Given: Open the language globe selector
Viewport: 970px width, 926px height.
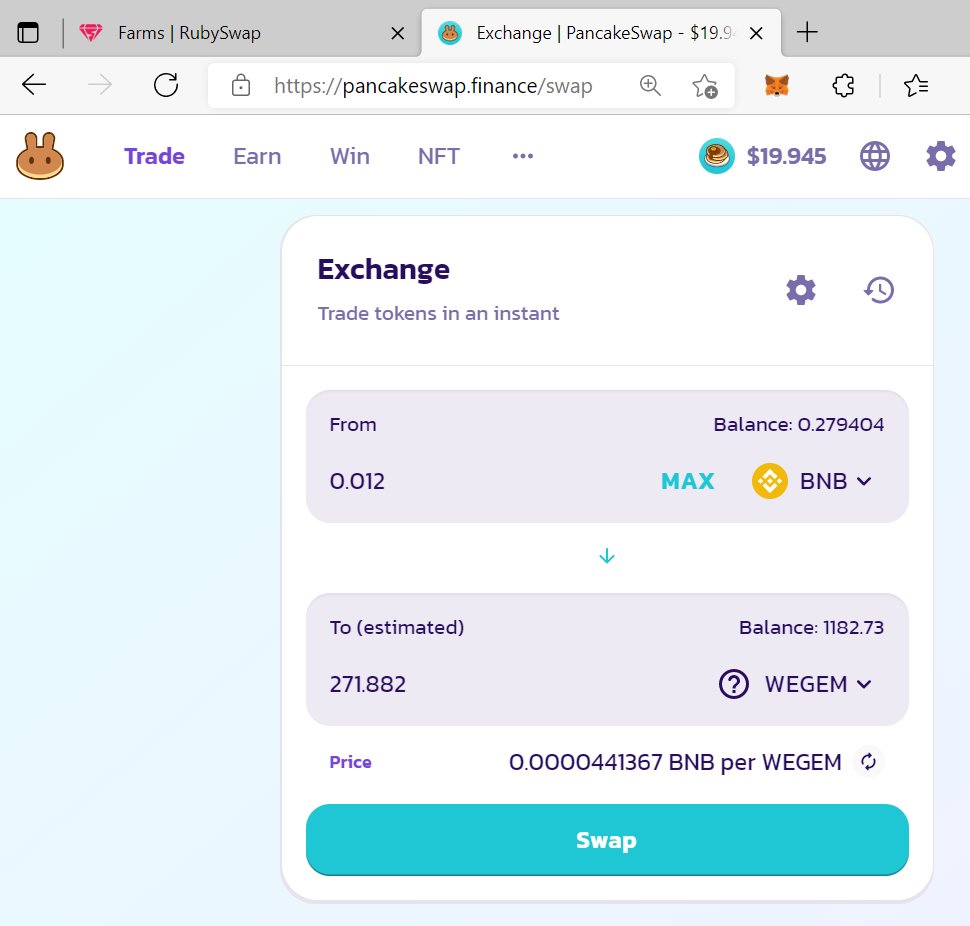Looking at the screenshot, I should [875, 156].
